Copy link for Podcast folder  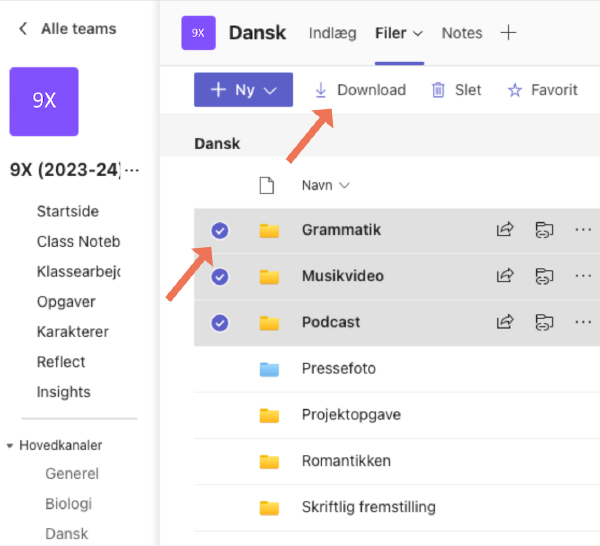[x=544, y=322]
